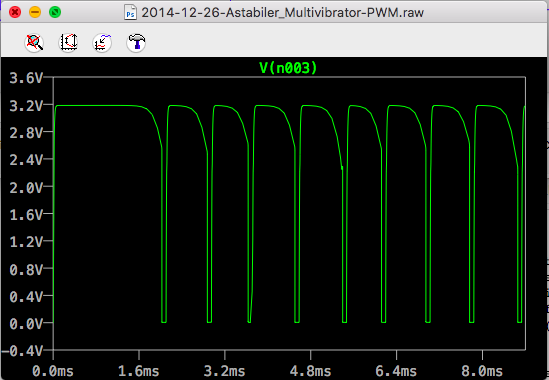Click the 1.6V vertical axis label
Viewport: 549px width, 380px height.
pyautogui.click(x=26, y=215)
